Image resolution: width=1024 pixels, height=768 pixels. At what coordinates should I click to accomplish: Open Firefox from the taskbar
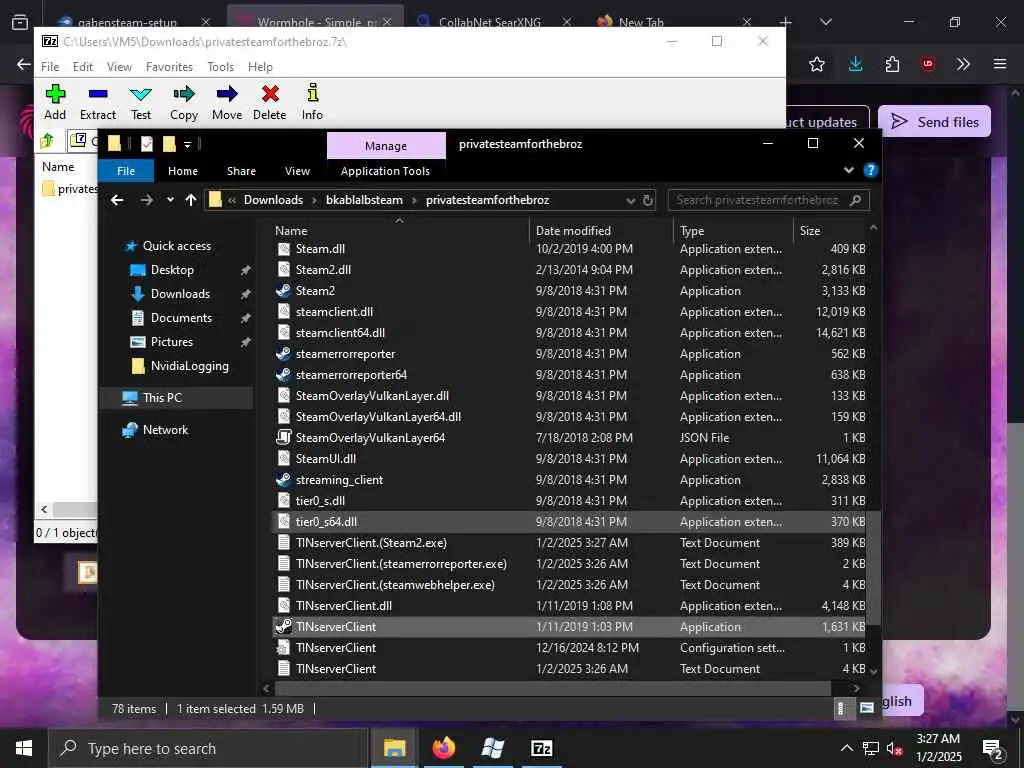(x=444, y=748)
